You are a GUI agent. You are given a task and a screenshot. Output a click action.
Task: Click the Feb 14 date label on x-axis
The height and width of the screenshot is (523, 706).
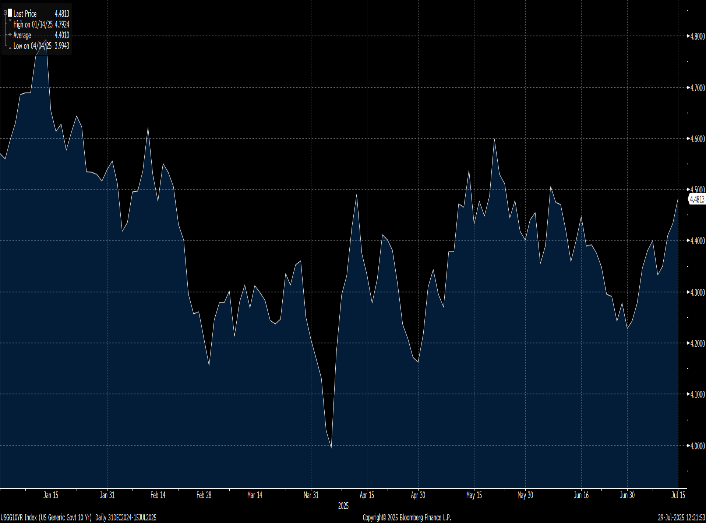click(157, 494)
